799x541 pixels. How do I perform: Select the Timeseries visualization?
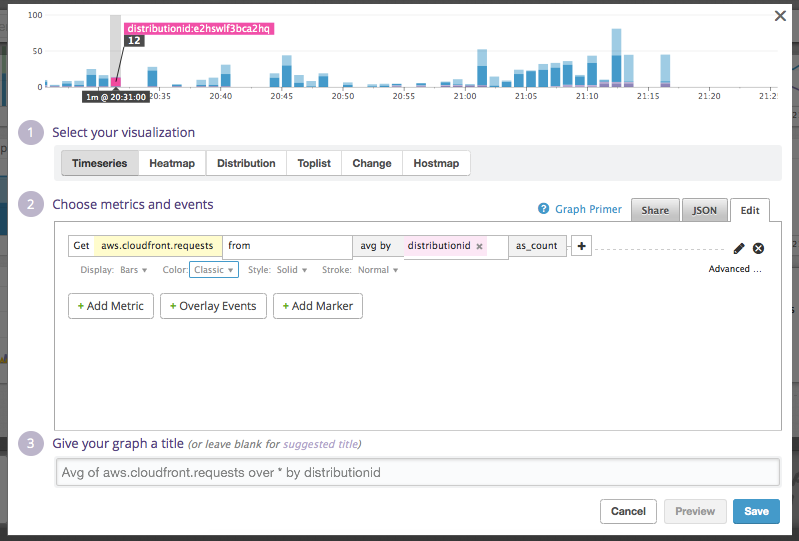(100, 163)
